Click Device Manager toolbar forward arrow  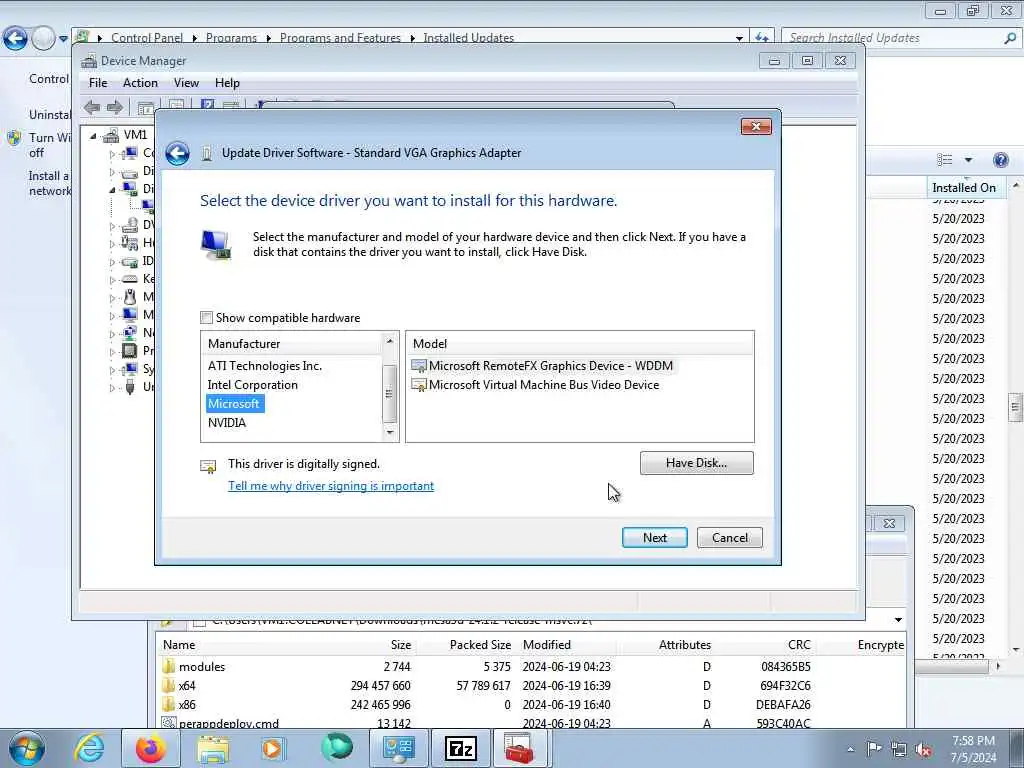(x=115, y=107)
